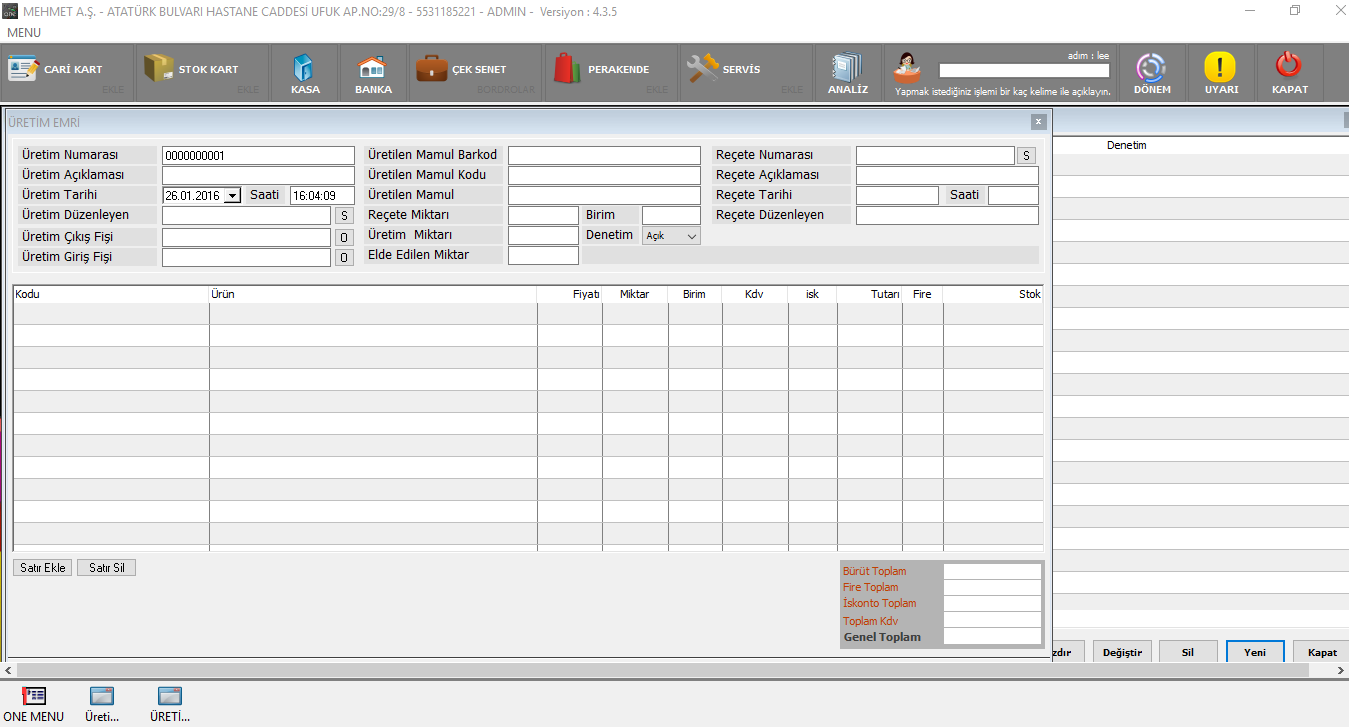Open the Analiz module
Image resolution: width=1349 pixels, height=727 pixels.
(847, 73)
